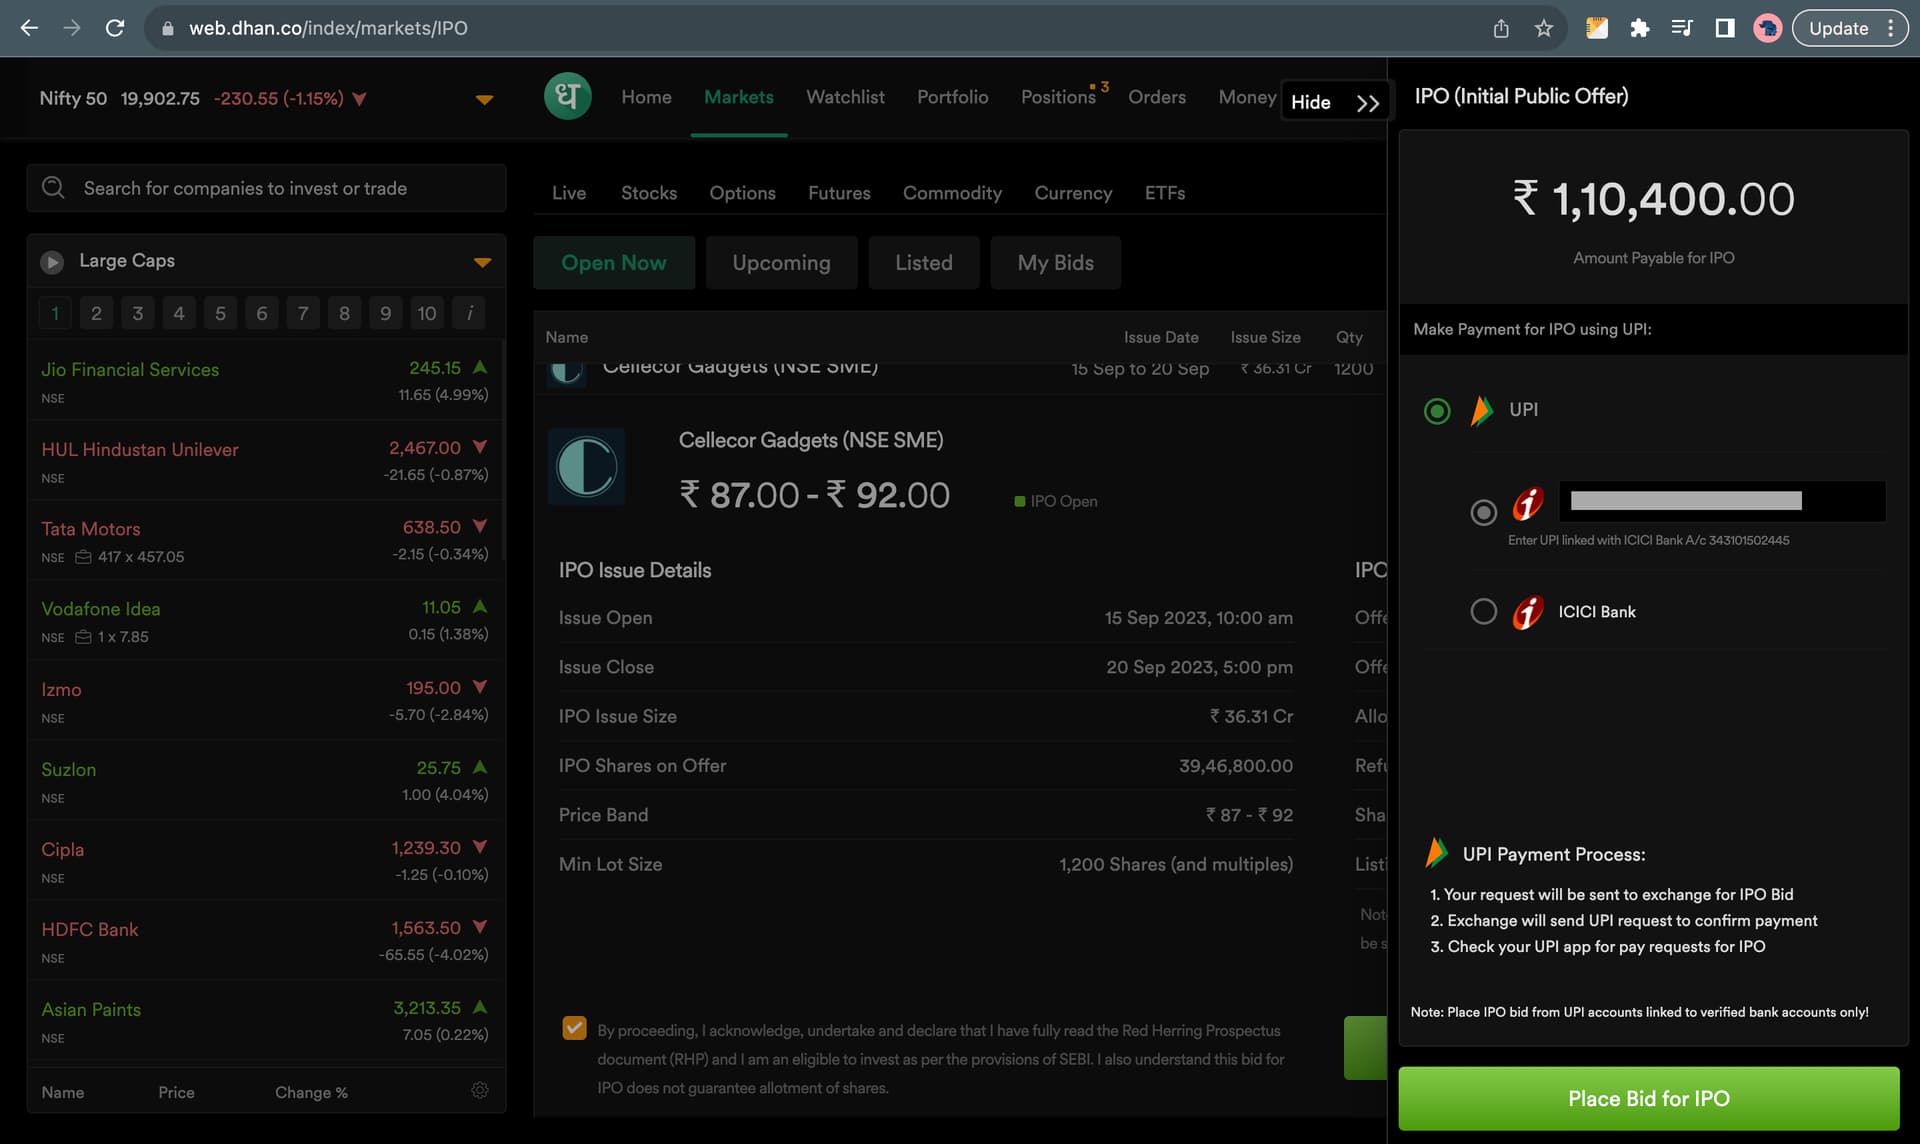
Task: Select the UPI payment radio button
Action: click(x=1437, y=411)
